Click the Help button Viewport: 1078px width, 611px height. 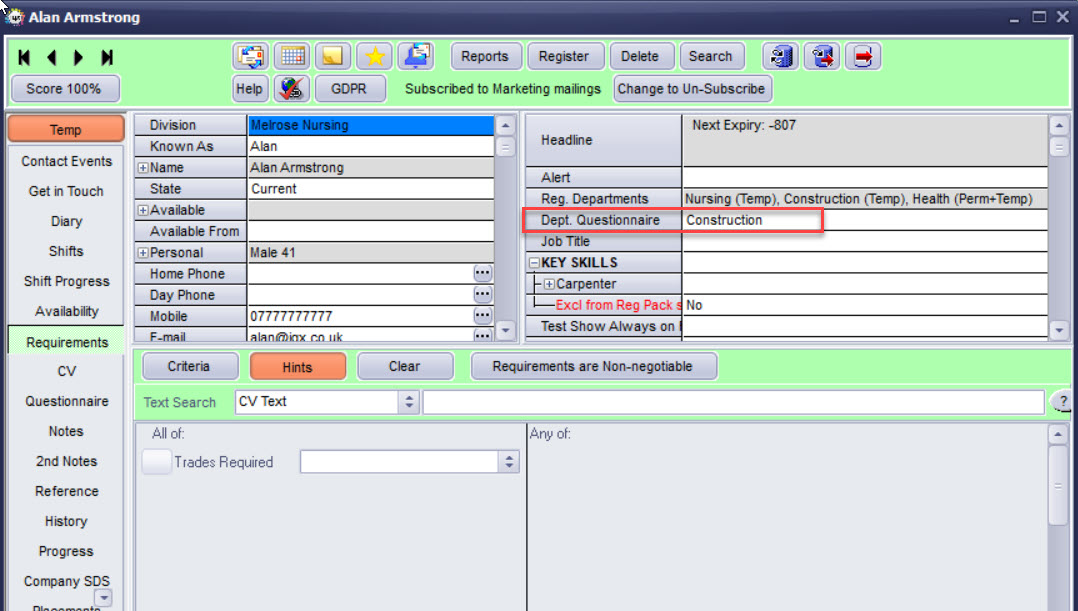pyautogui.click(x=249, y=89)
